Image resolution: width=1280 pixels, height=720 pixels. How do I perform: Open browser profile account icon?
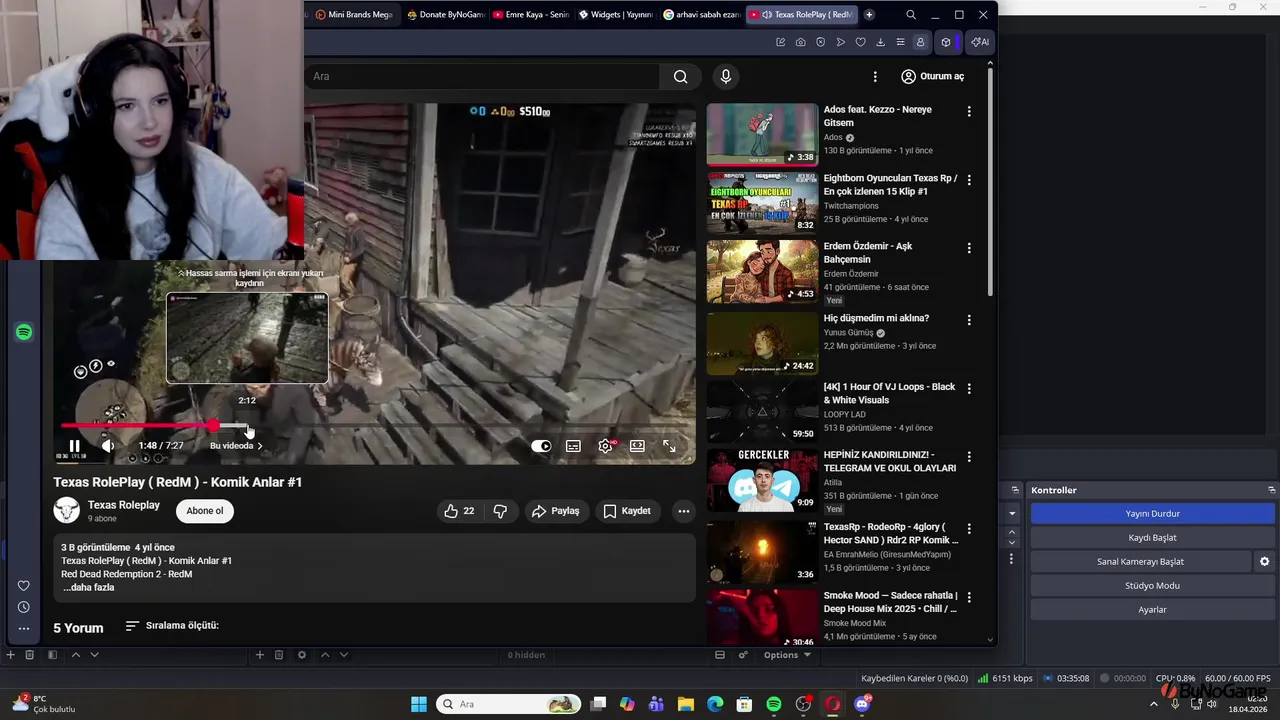tap(920, 42)
